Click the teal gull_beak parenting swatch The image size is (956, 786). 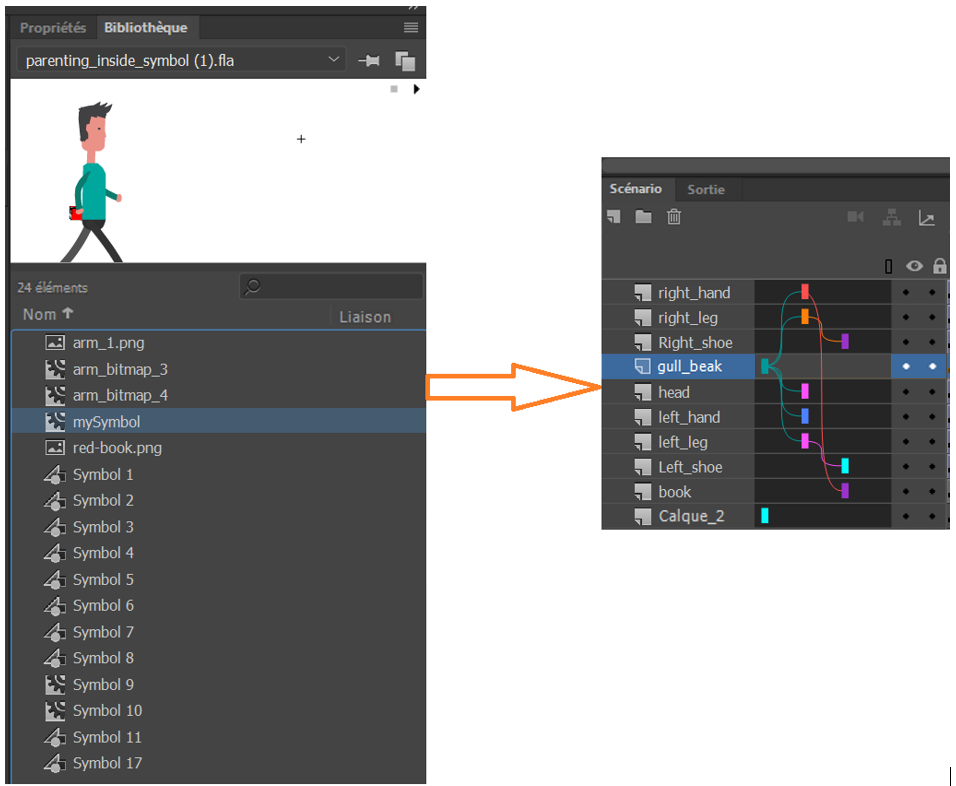[x=765, y=366]
